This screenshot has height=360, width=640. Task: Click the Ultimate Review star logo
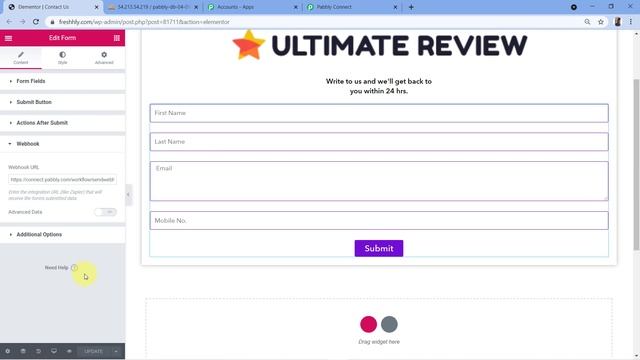pos(249,45)
